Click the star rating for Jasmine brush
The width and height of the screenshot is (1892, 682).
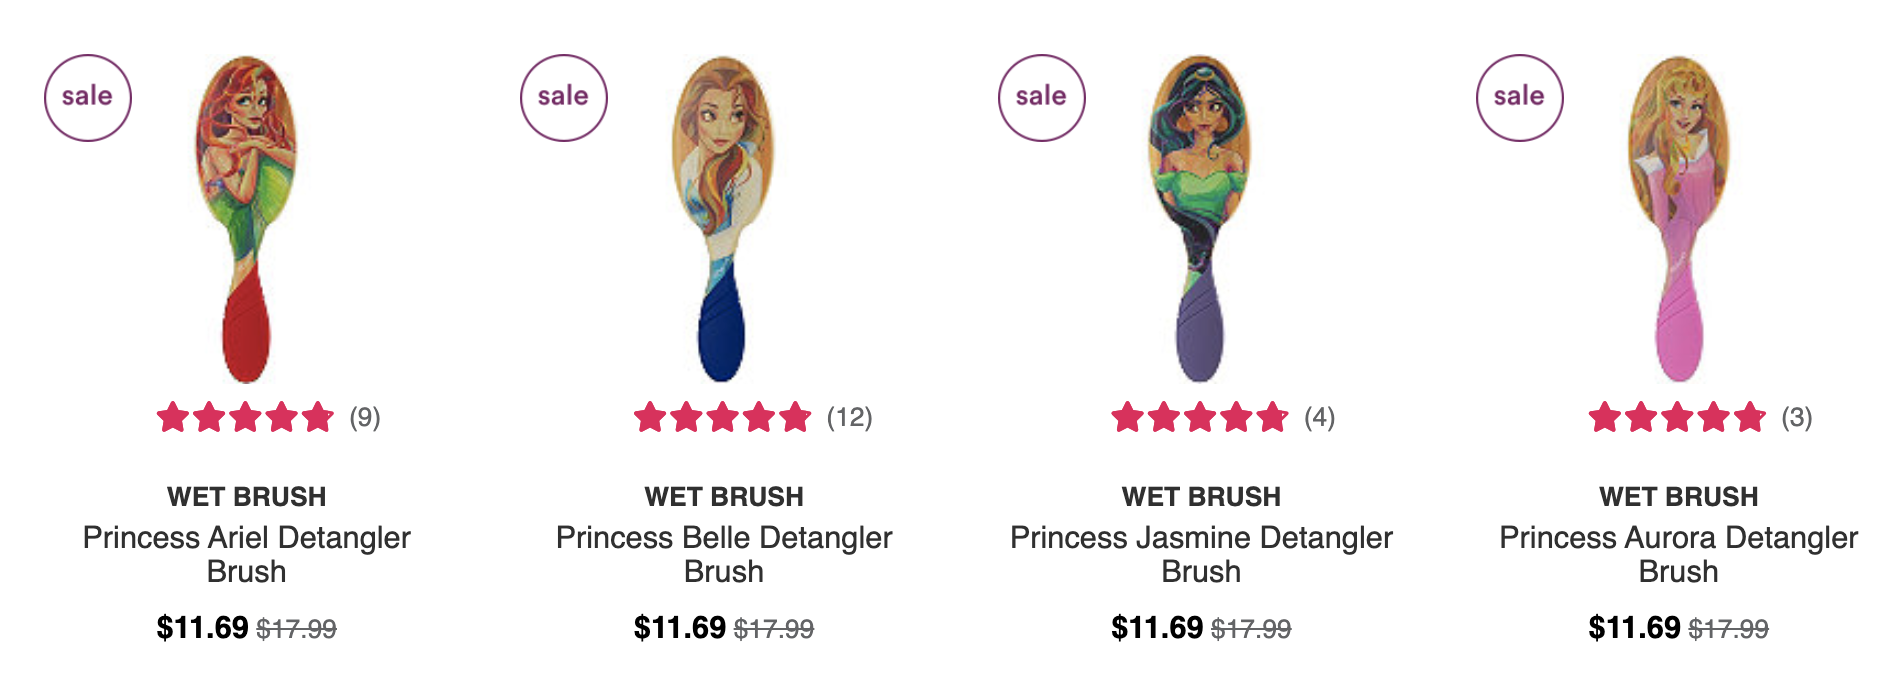[x=1200, y=417]
